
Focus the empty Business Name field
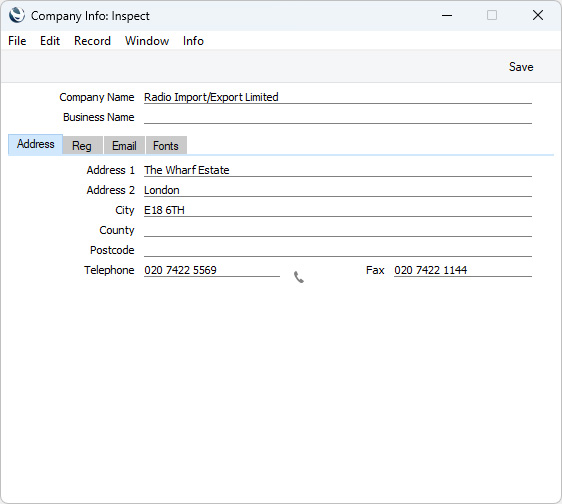[x=338, y=117]
